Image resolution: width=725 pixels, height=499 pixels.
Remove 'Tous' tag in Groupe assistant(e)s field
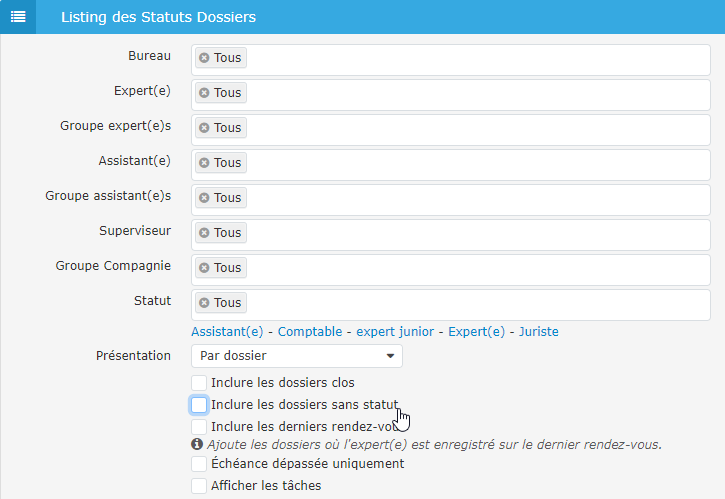tap(204, 198)
